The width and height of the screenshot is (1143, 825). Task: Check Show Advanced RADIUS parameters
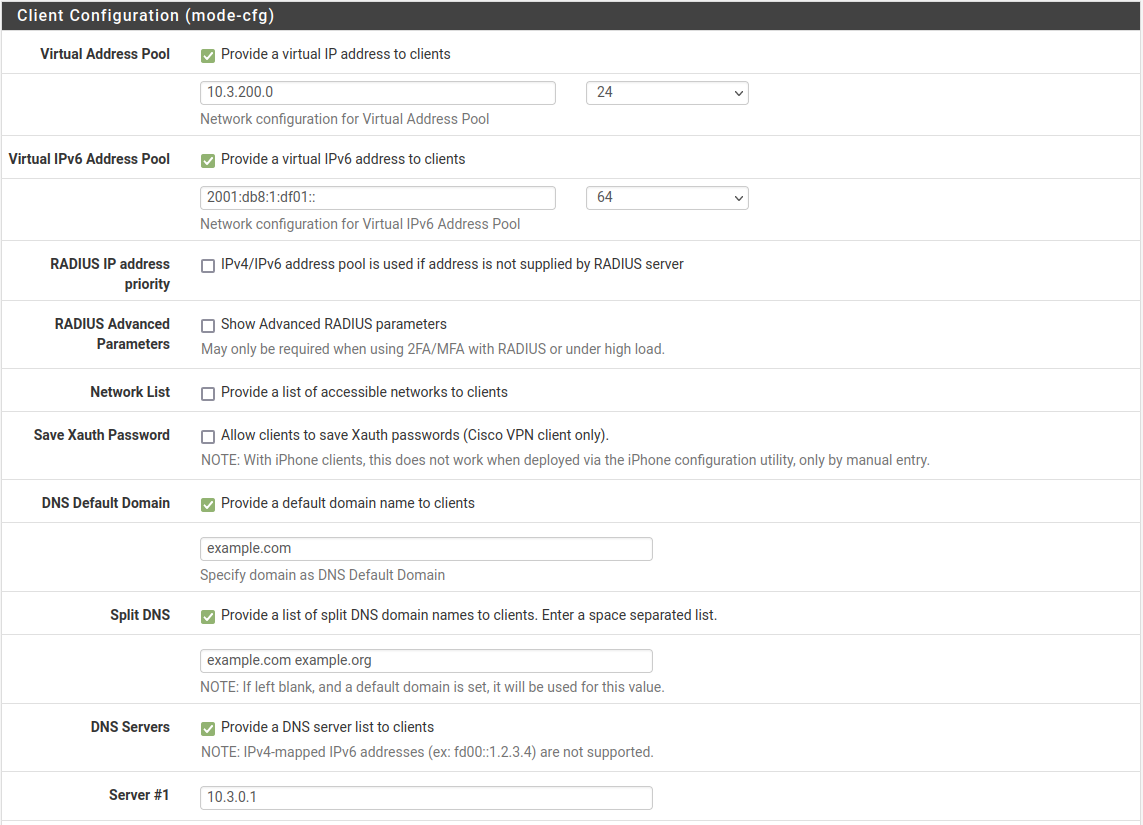[x=208, y=326]
